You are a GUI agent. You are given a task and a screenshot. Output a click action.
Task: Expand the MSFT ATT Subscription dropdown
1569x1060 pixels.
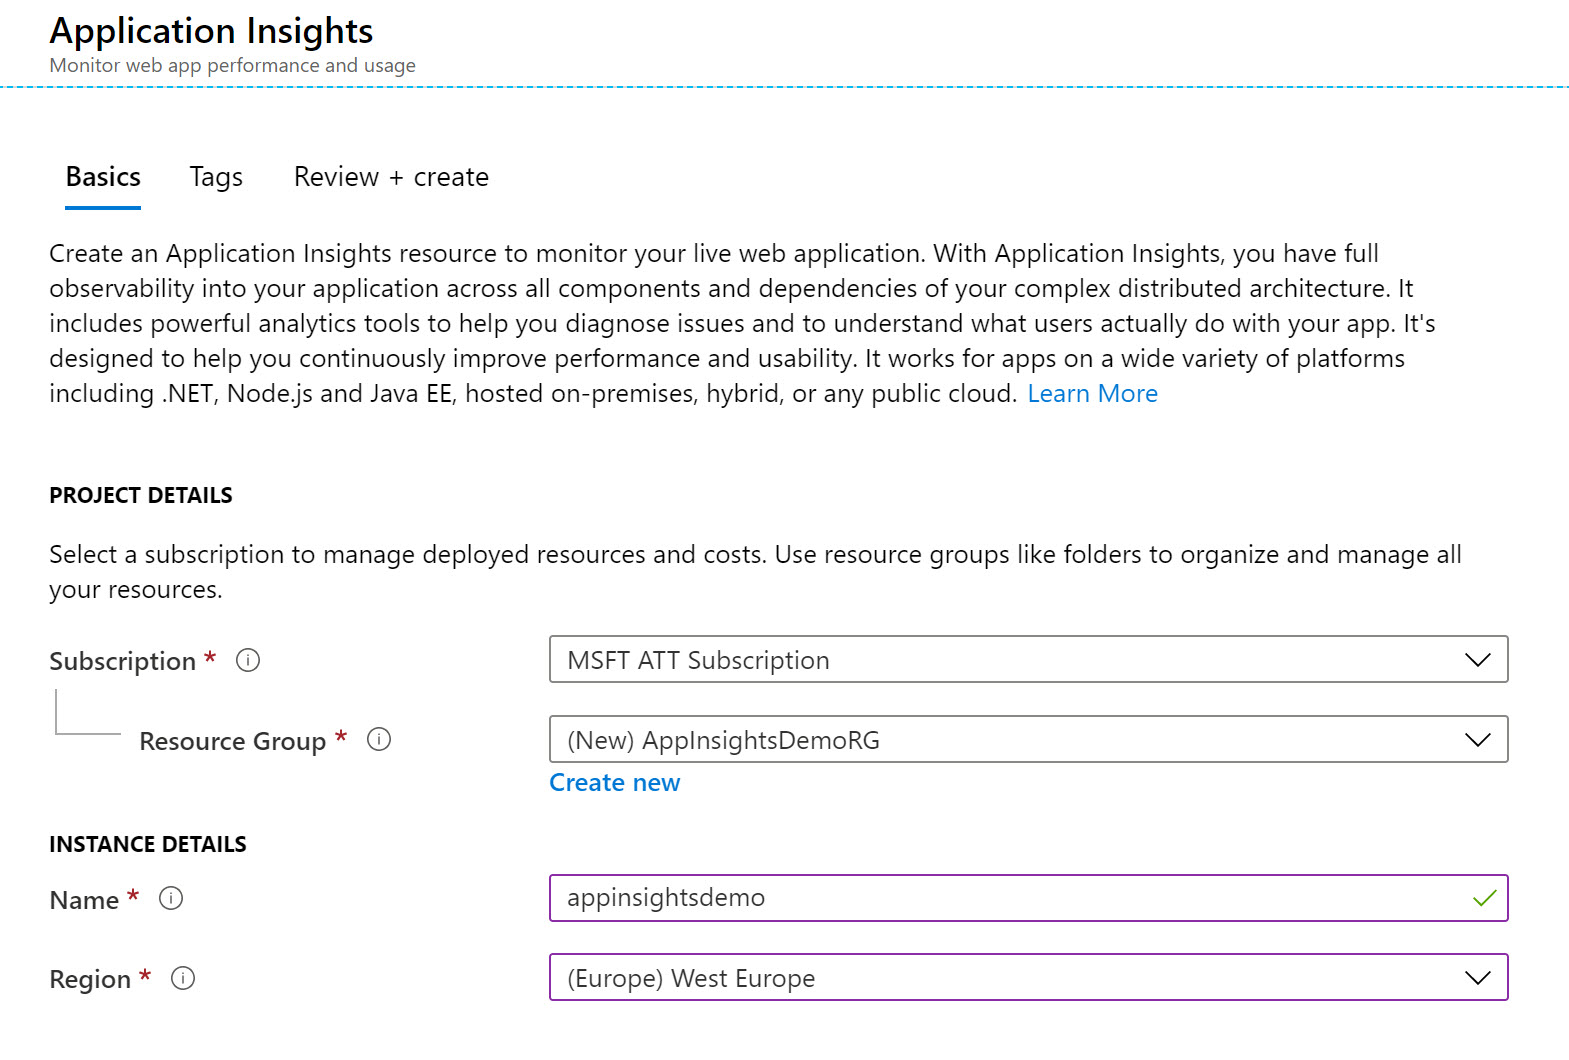pyautogui.click(x=1028, y=659)
